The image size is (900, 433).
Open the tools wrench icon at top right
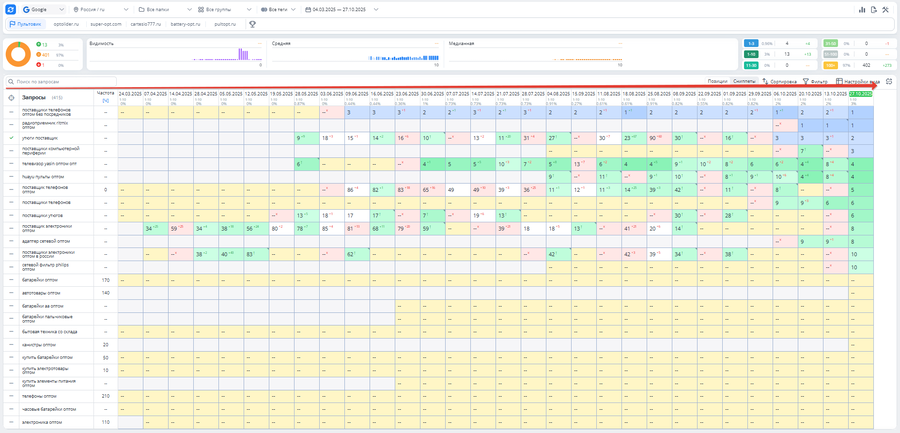click(886, 10)
